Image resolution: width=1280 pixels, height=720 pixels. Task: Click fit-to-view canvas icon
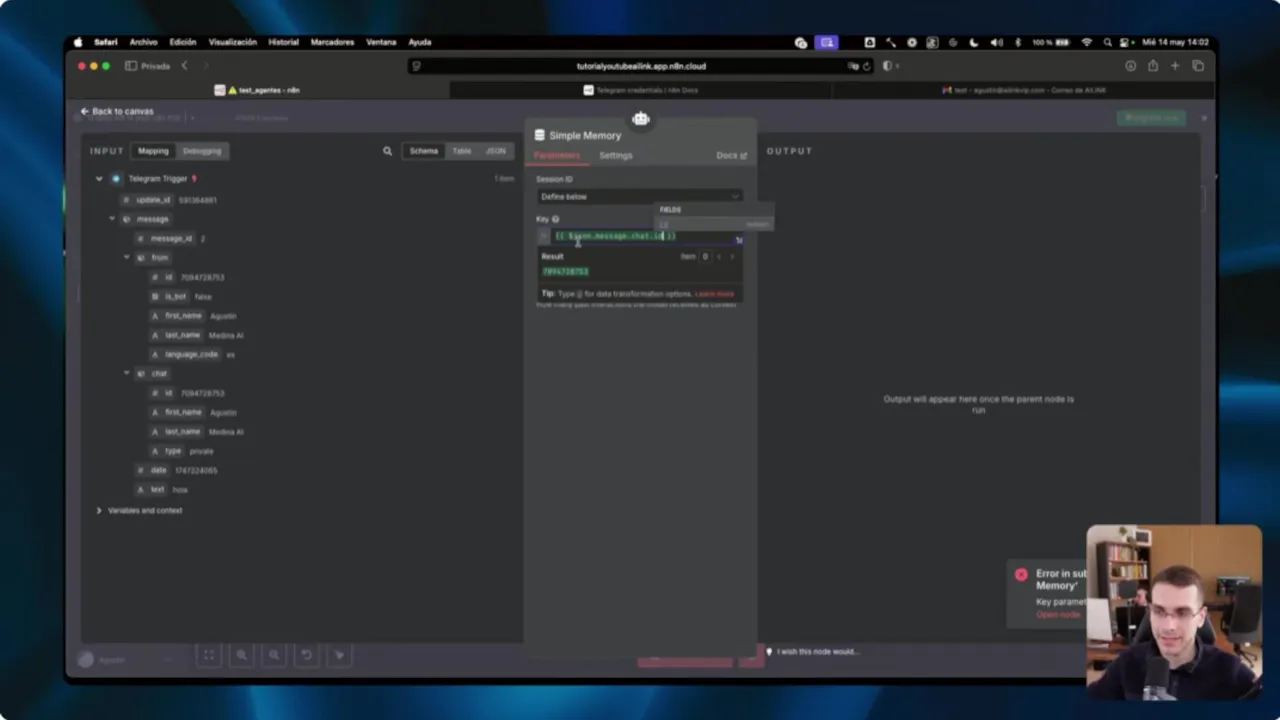[209, 655]
